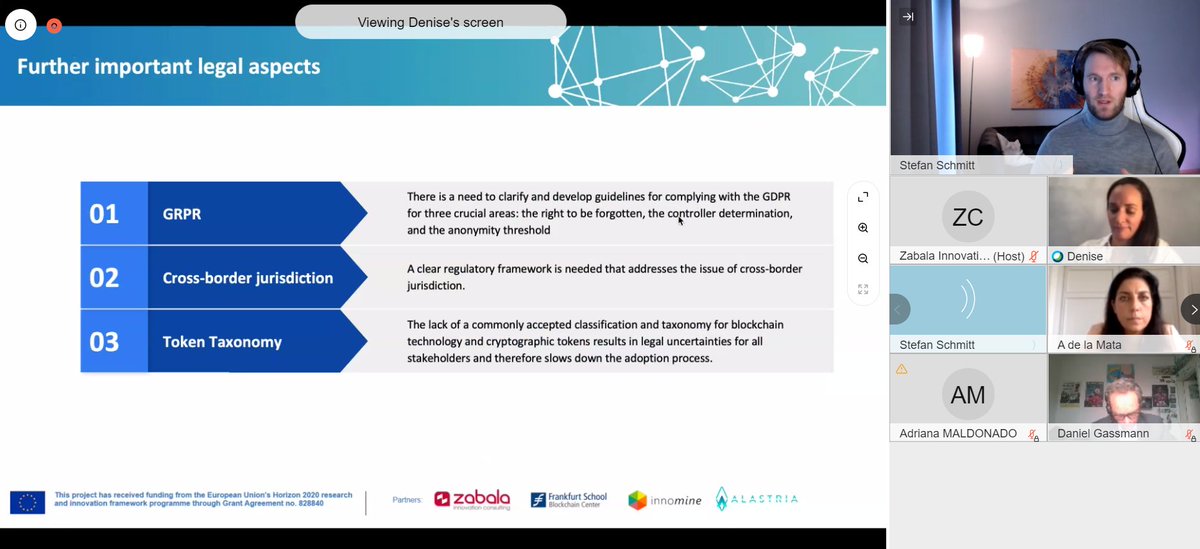1200x549 pixels.
Task: Zoom out of the shared screen
Action: (x=863, y=259)
